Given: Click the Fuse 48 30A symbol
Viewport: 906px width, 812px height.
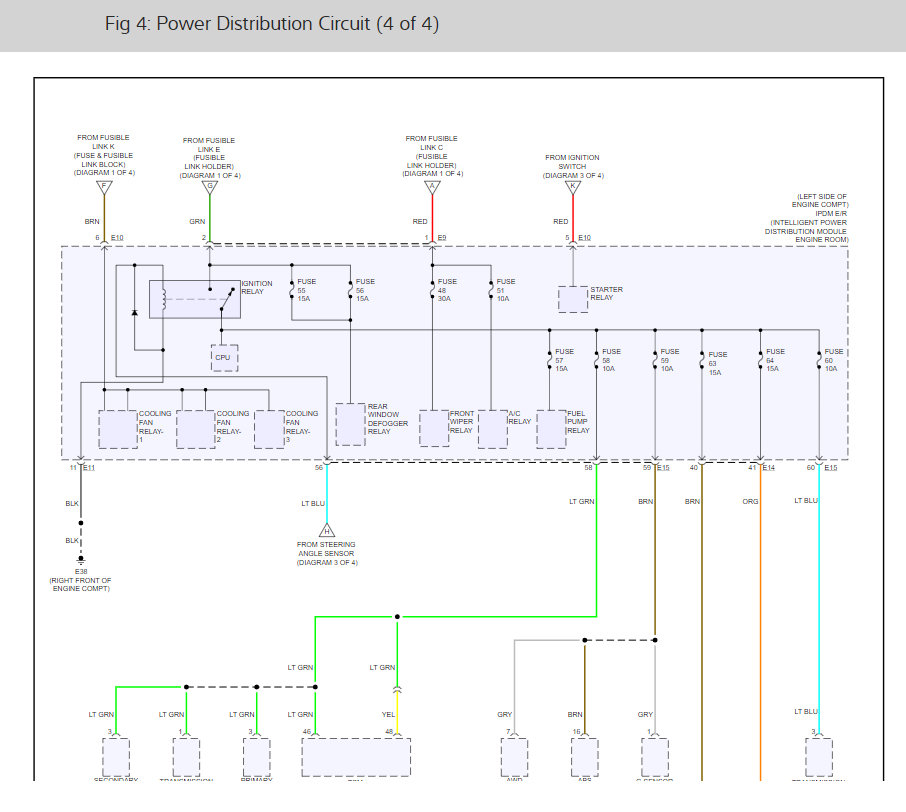Looking at the screenshot, I should [x=432, y=290].
